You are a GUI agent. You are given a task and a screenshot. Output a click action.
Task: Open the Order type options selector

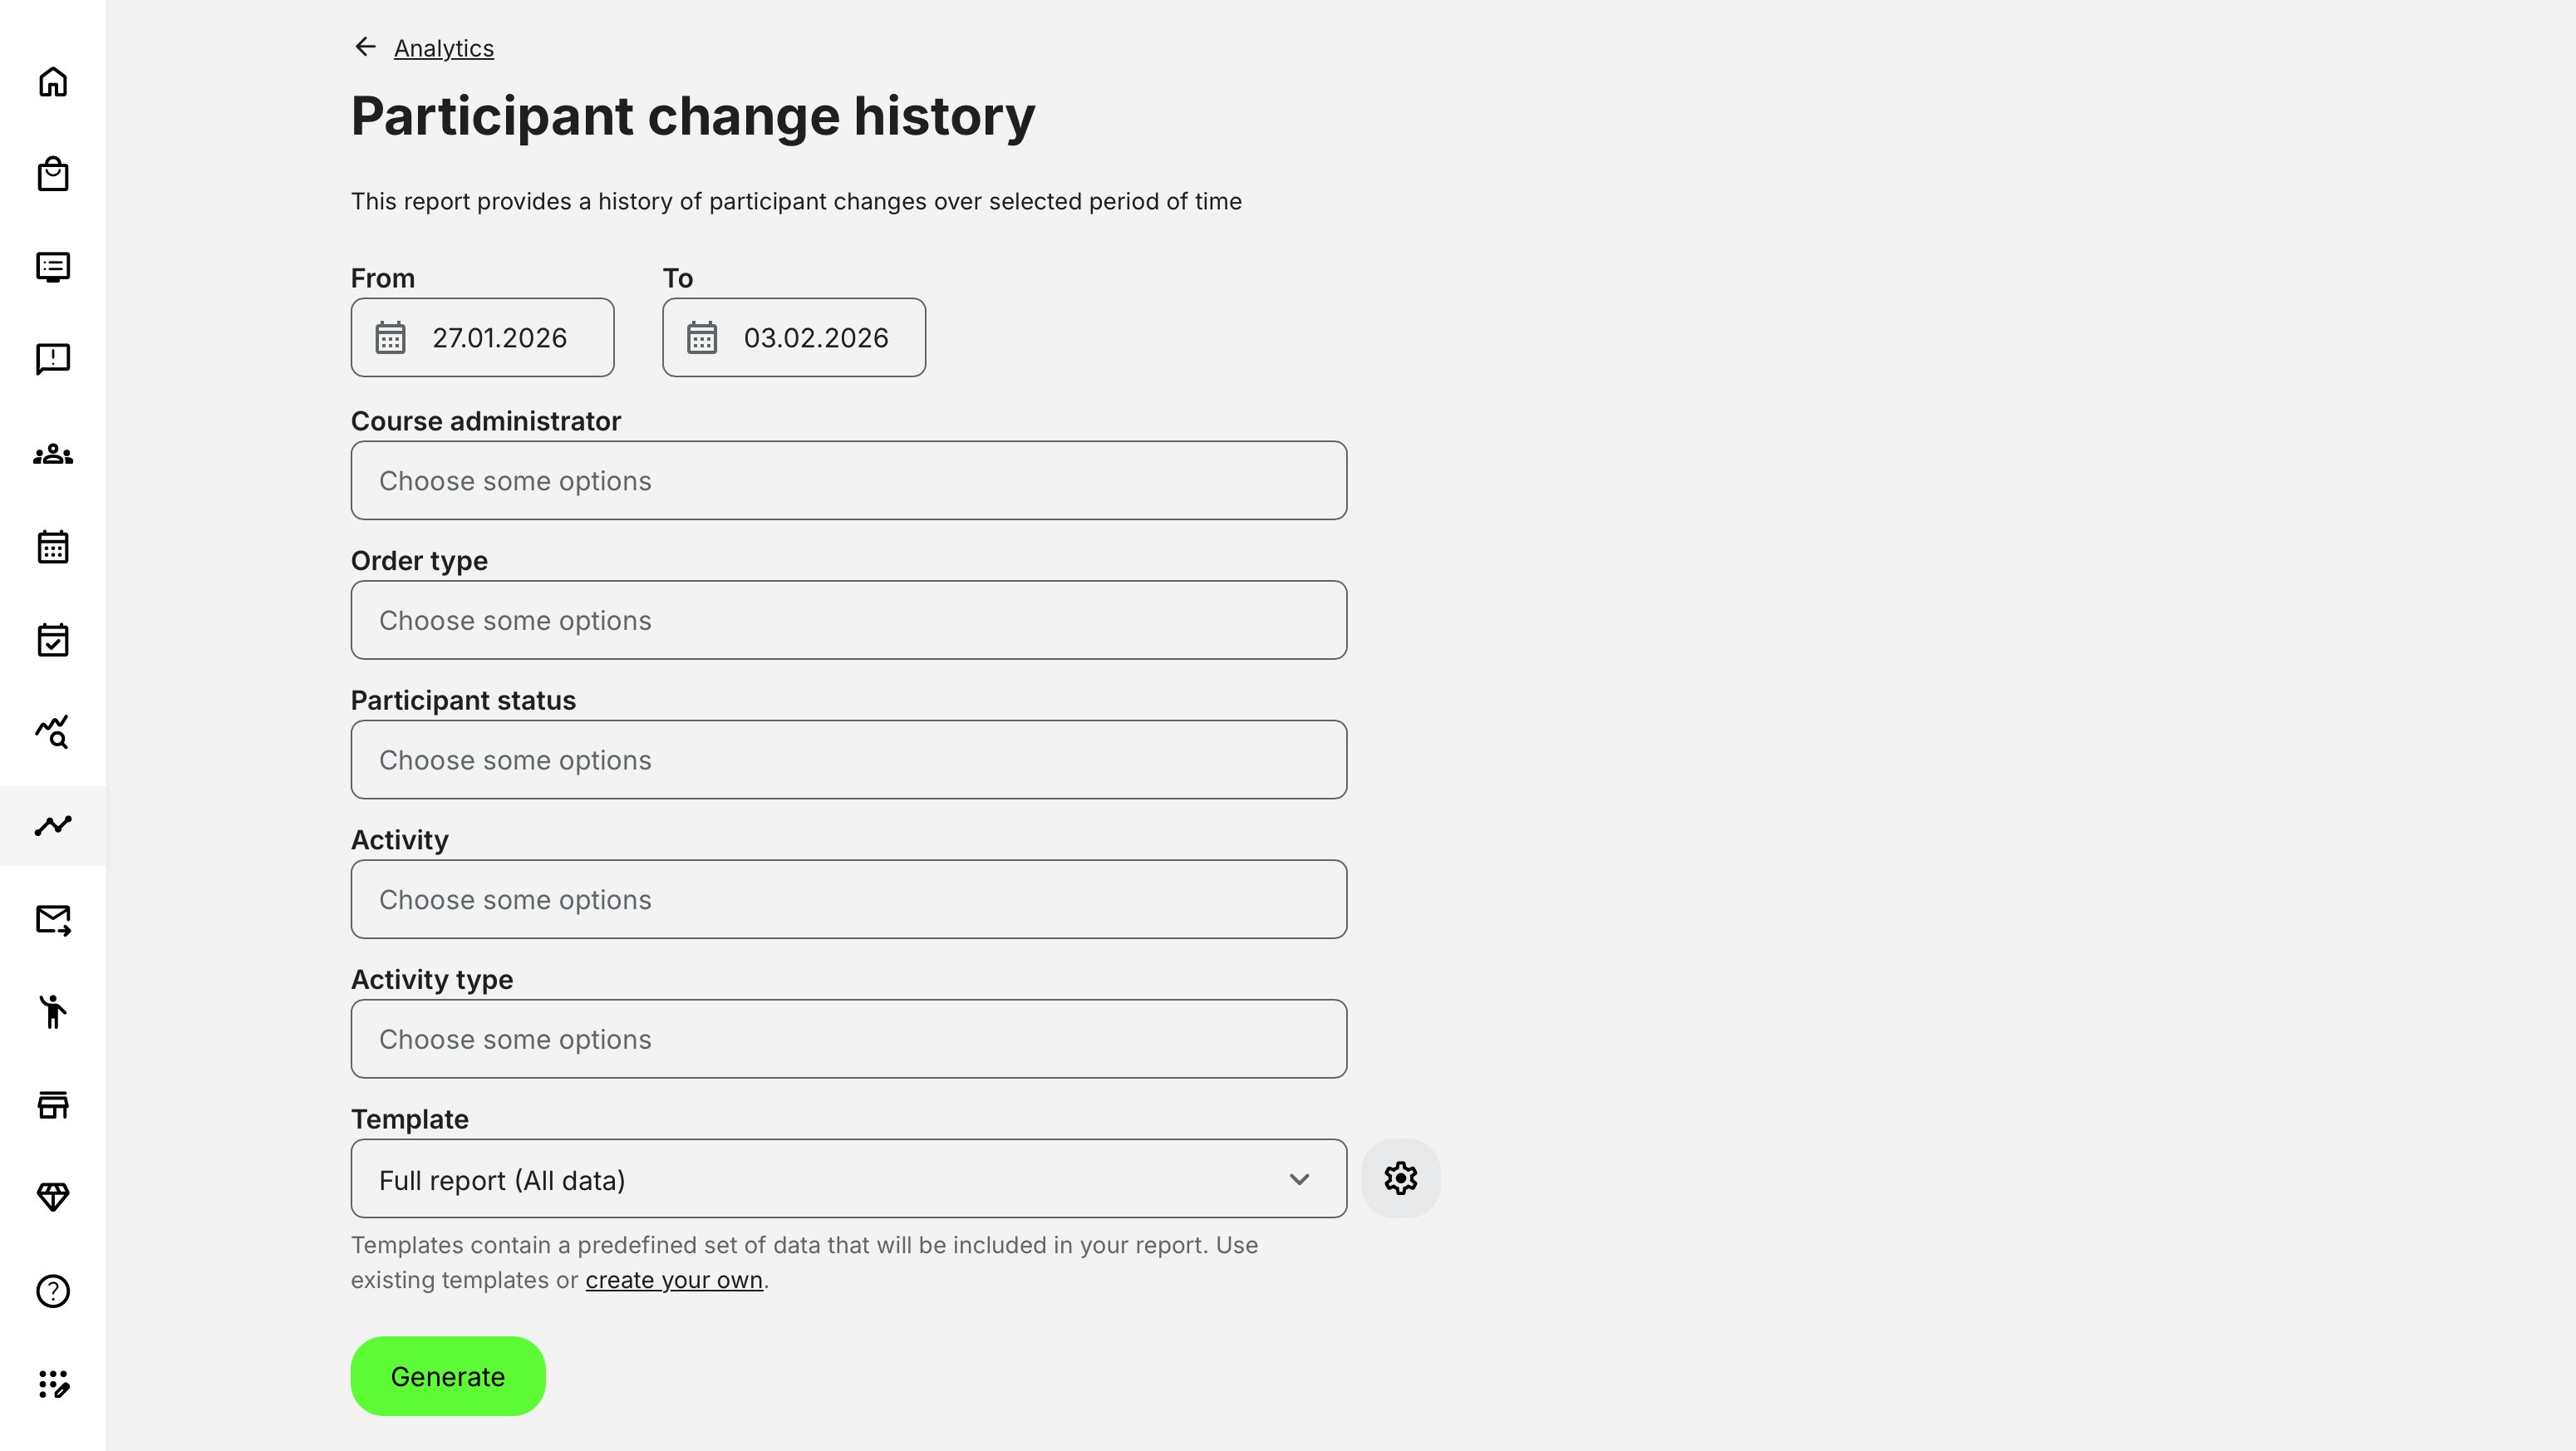pos(848,620)
